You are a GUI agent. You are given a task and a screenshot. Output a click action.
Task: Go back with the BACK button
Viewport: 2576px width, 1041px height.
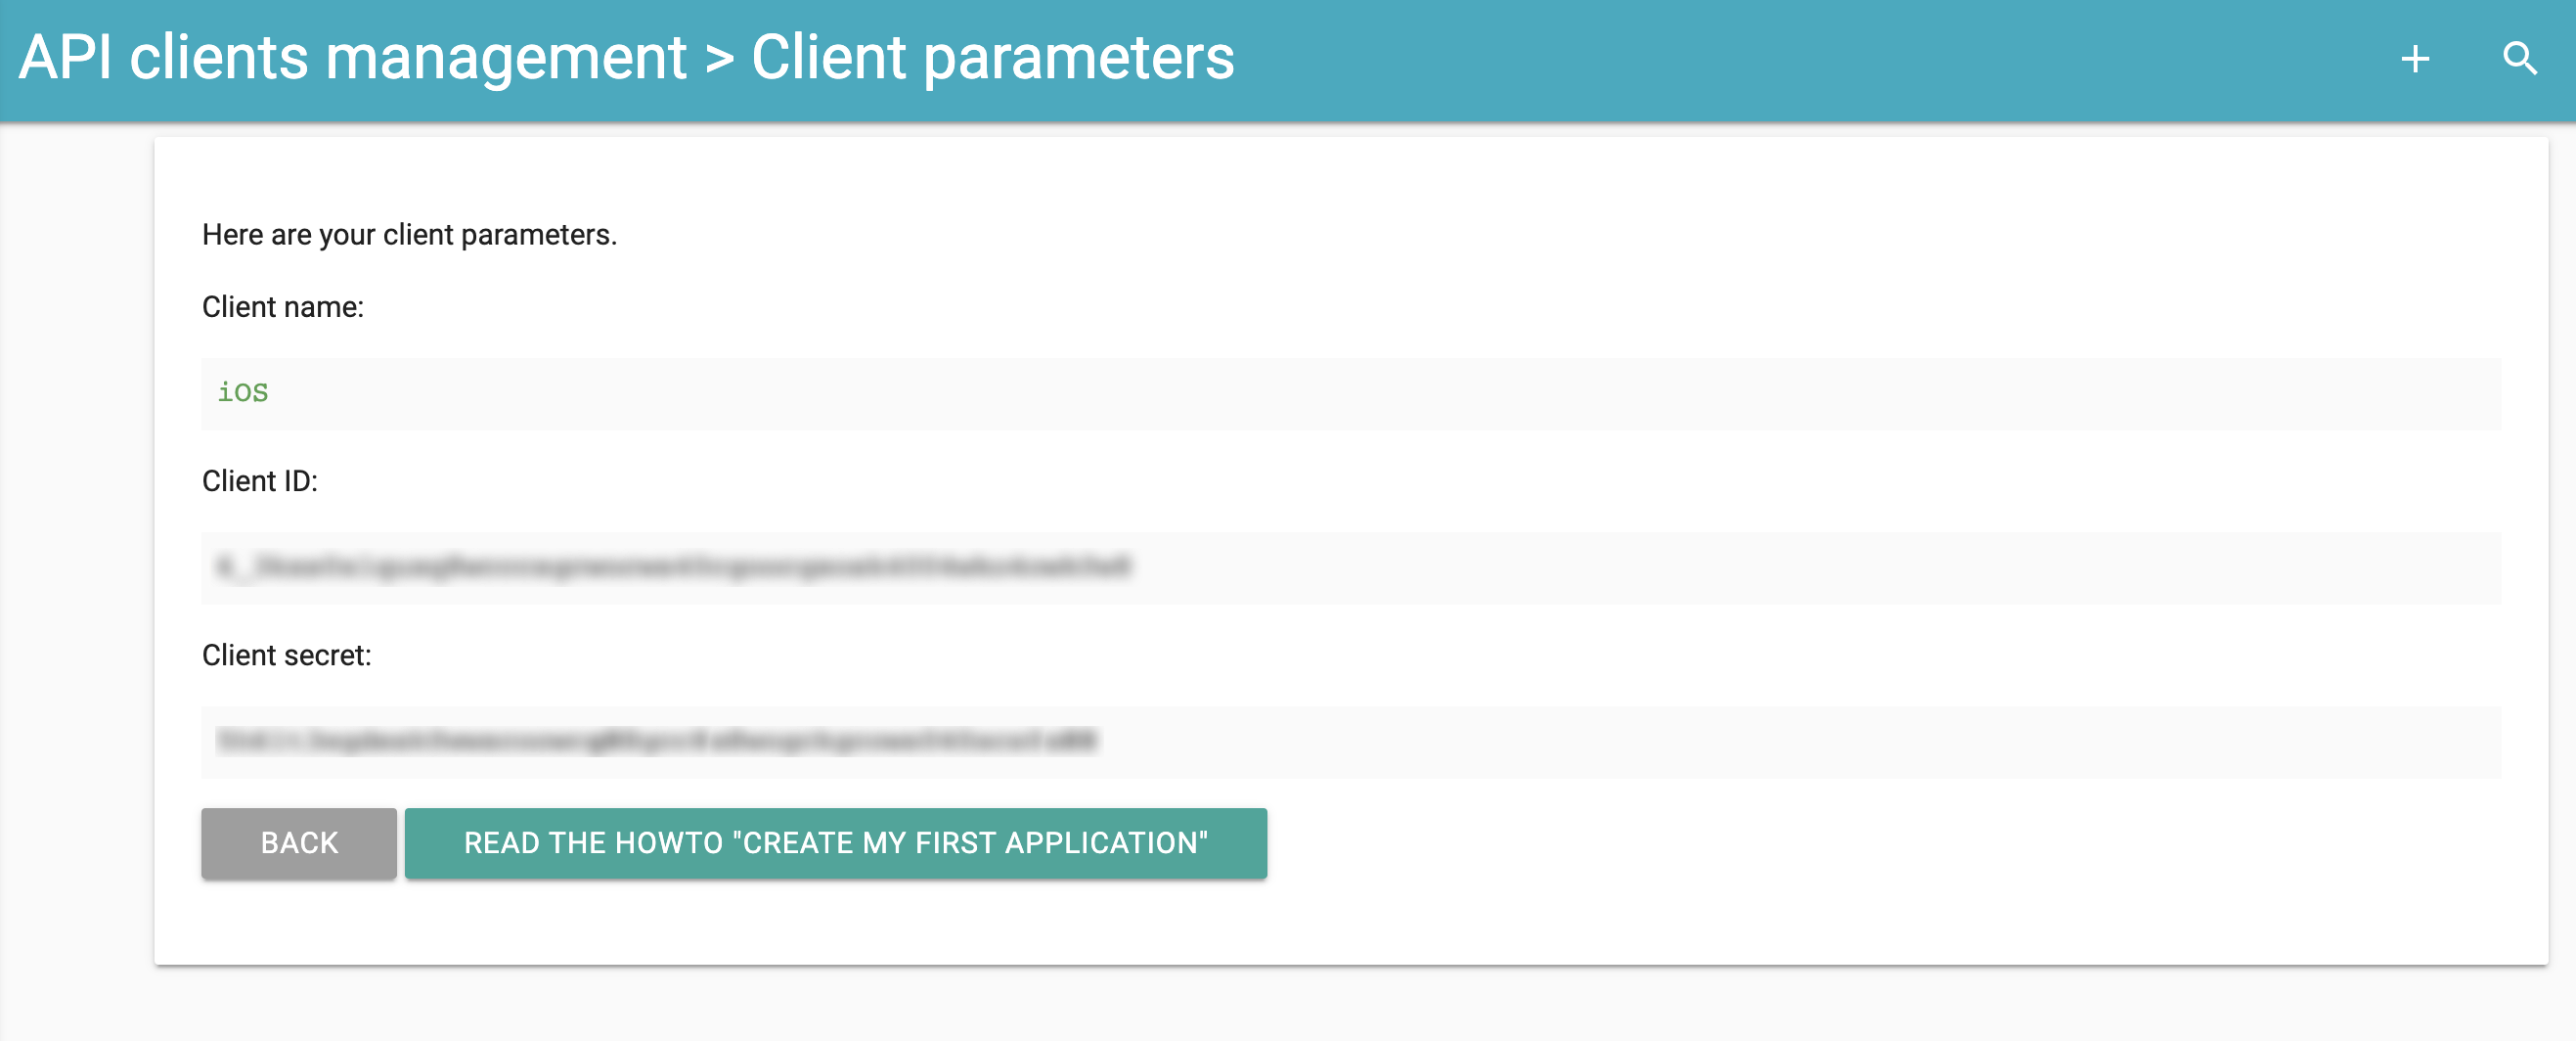(x=299, y=843)
